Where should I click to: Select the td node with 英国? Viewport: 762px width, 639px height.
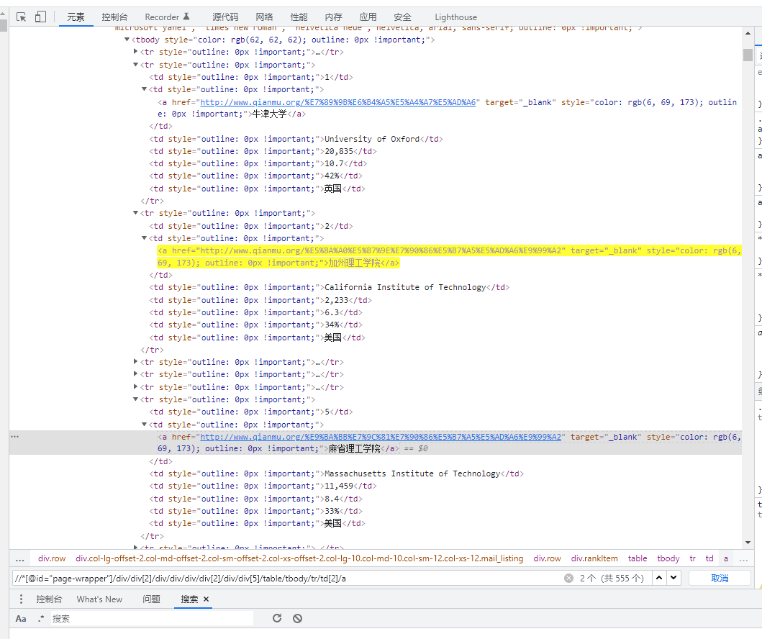257,189
